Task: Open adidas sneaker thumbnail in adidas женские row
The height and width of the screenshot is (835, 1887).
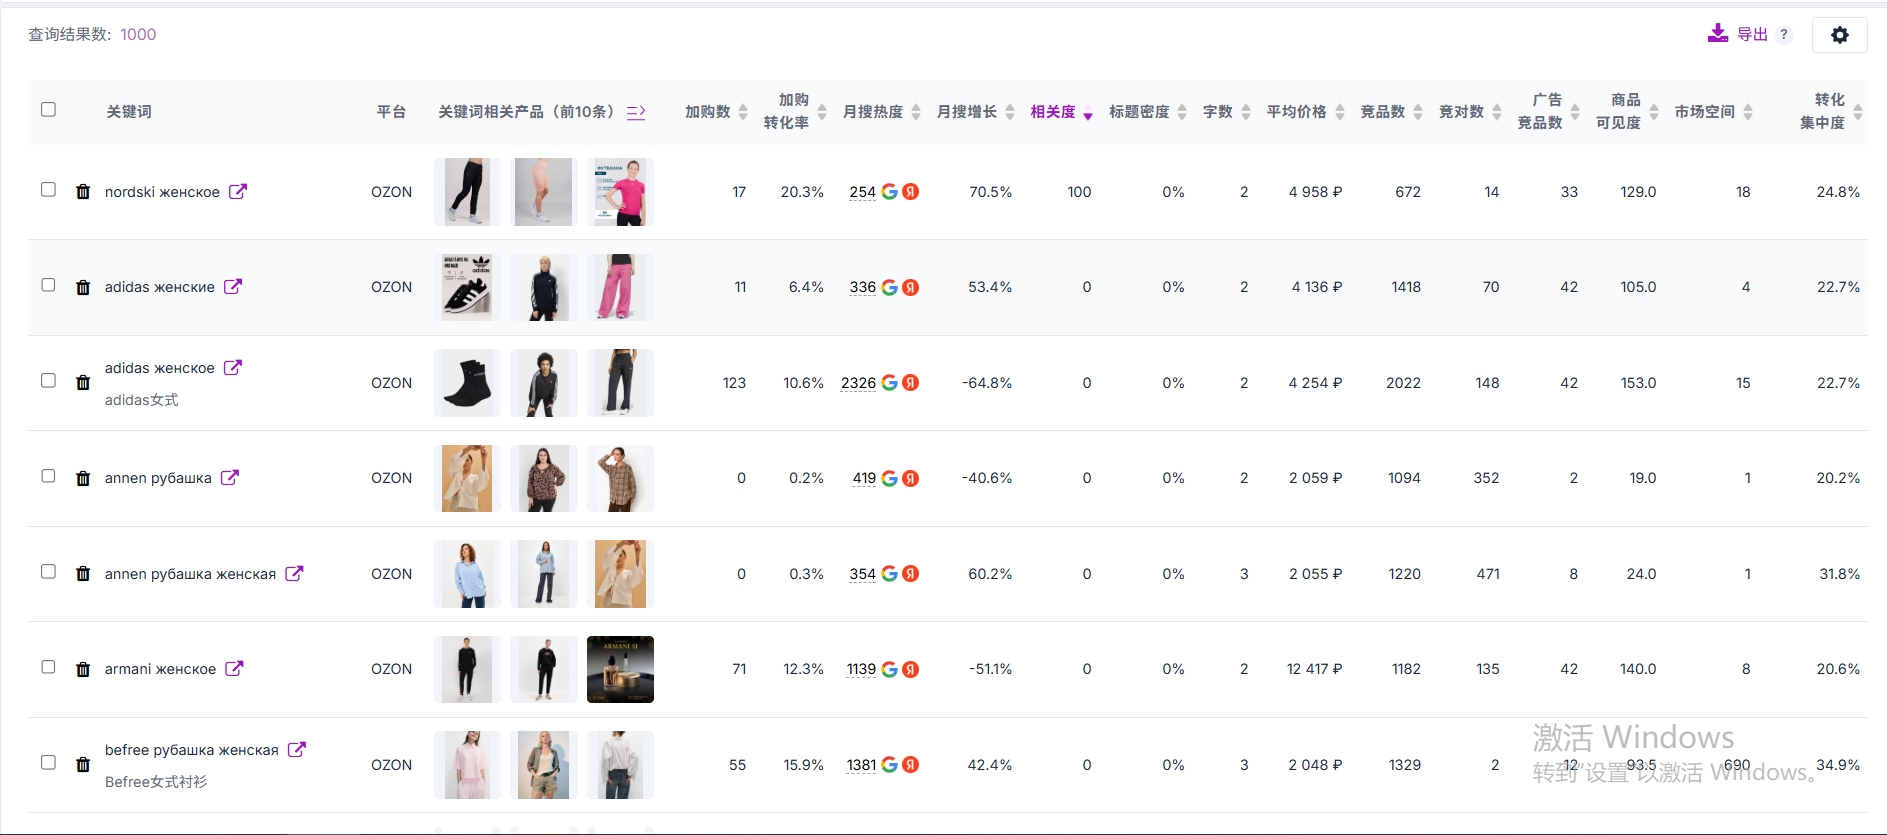Action: [x=467, y=287]
